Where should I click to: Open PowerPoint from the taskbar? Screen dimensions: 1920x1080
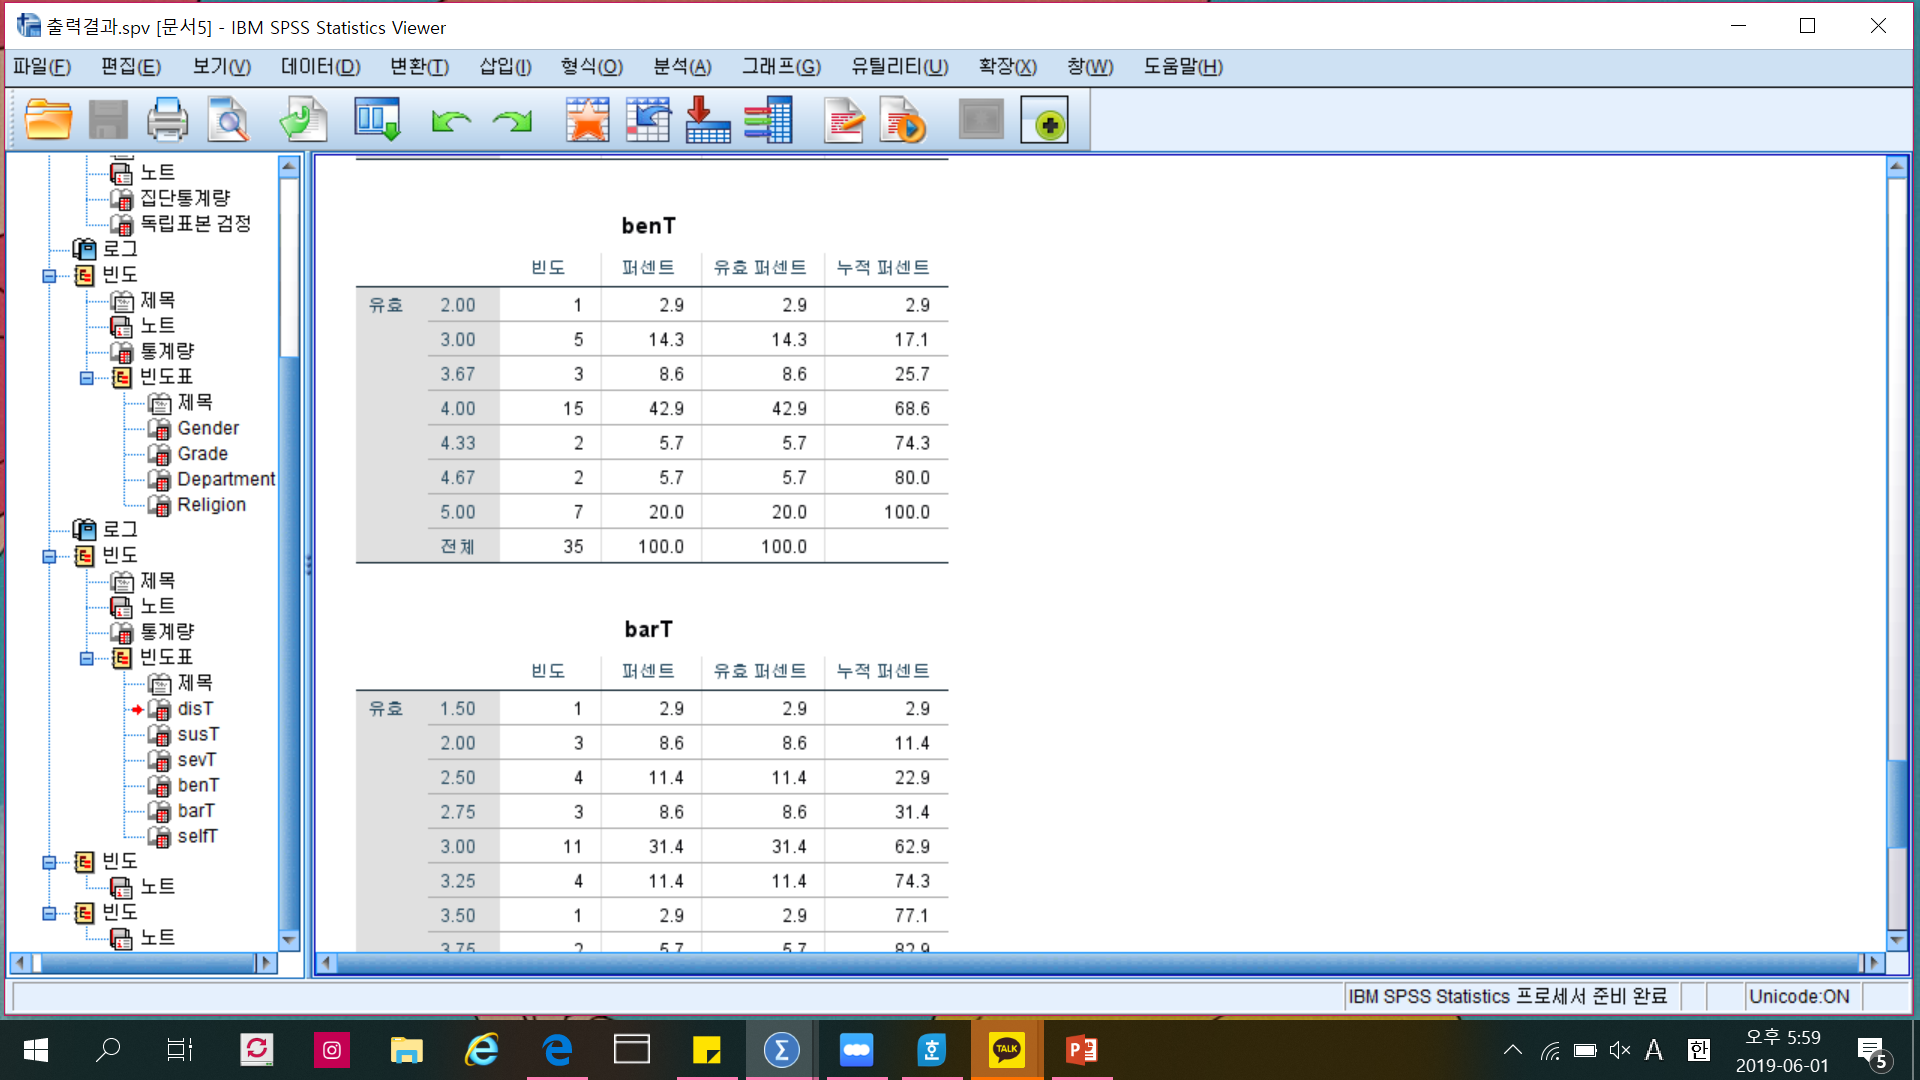[x=1081, y=1050]
